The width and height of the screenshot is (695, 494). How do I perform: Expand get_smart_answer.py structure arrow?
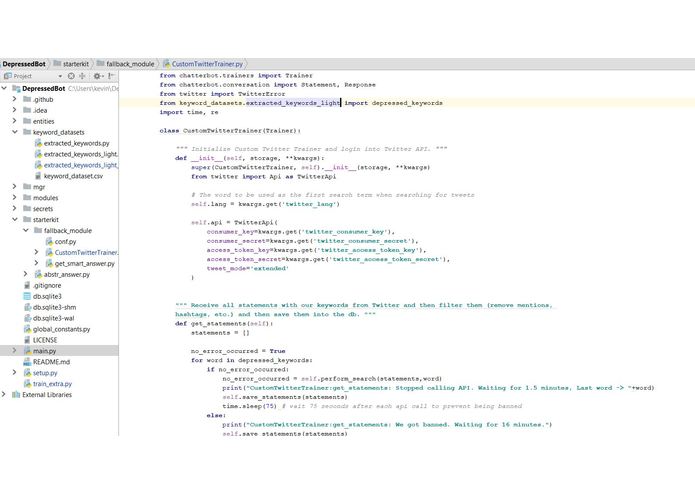[x=37, y=263]
